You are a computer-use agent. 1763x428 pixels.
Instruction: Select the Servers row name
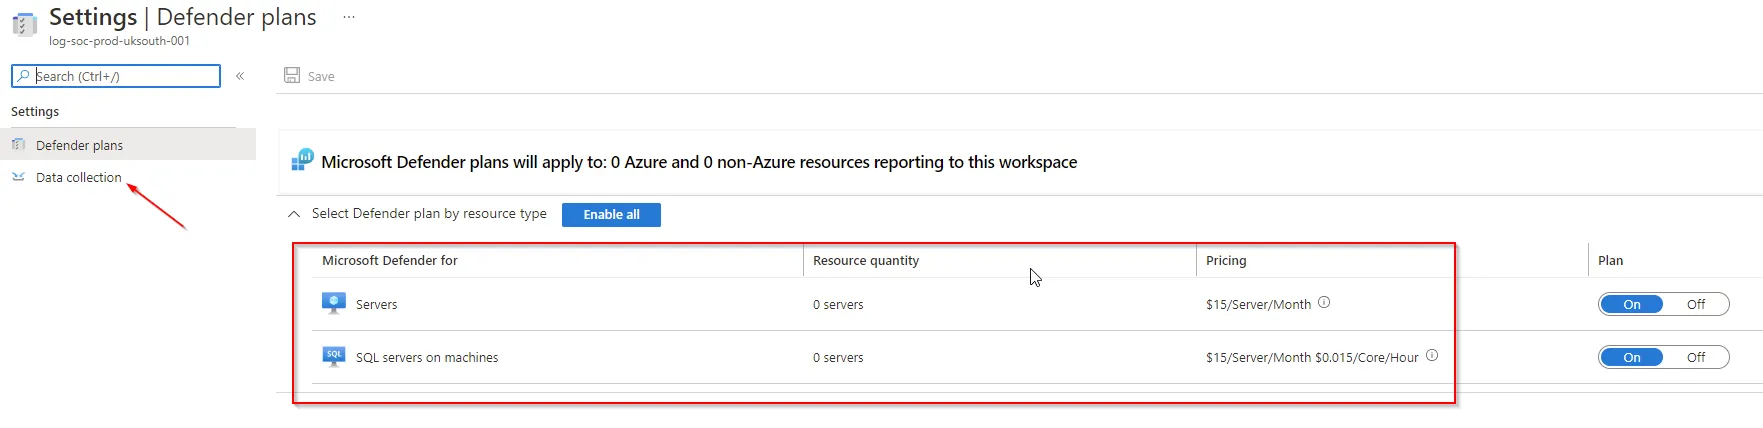pos(376,304)
